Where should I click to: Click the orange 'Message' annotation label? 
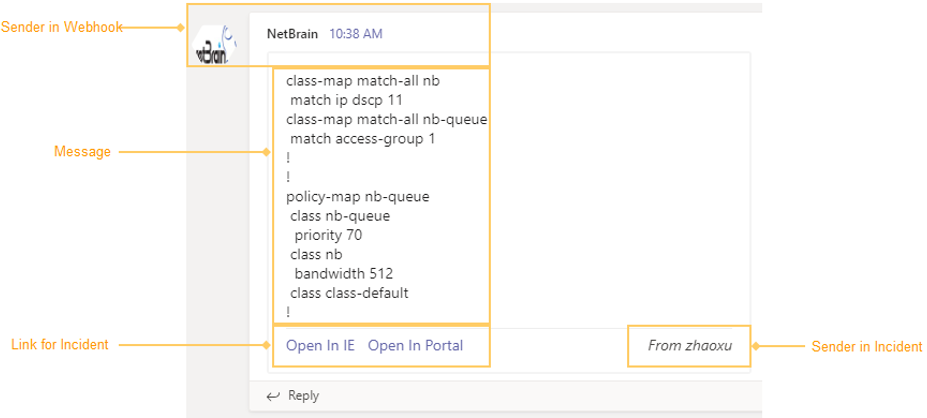(82, 152)
